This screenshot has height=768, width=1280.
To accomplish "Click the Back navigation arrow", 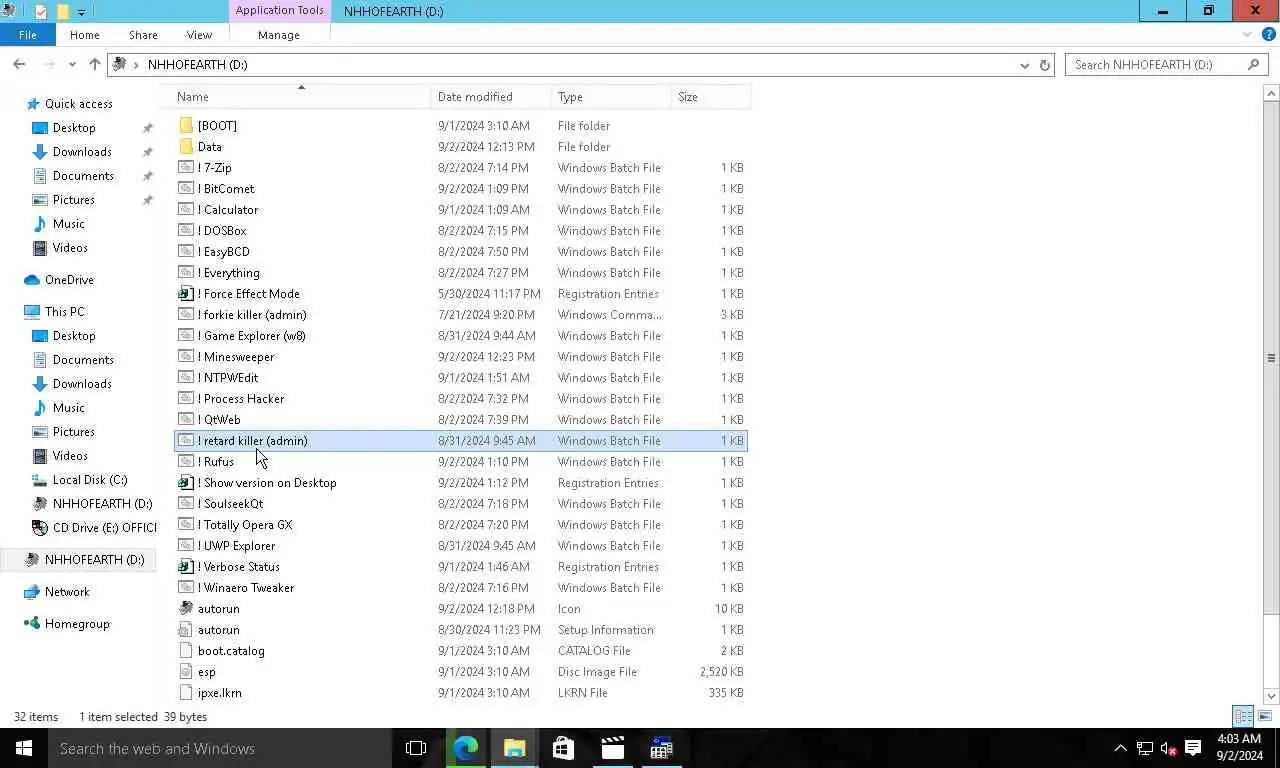I will pos(19,64).
